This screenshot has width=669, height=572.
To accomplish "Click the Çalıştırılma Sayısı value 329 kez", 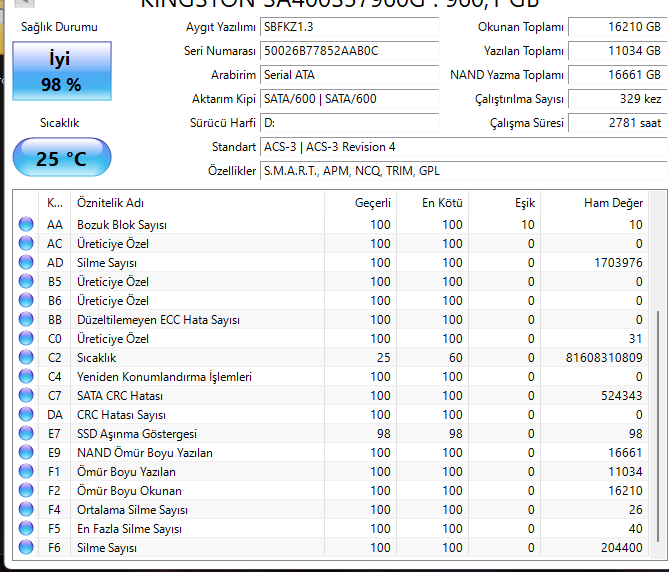I will point(617,99).
